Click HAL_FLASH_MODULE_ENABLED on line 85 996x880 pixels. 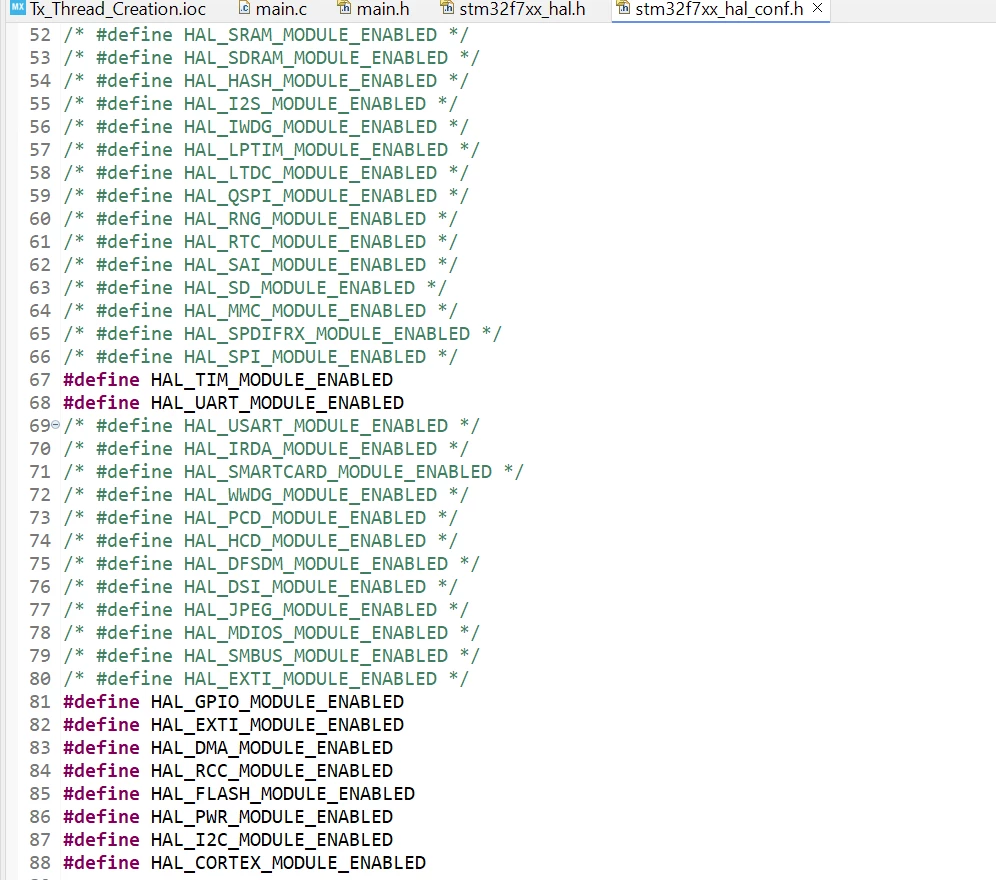pyautogui.click(x=283, y=794)
